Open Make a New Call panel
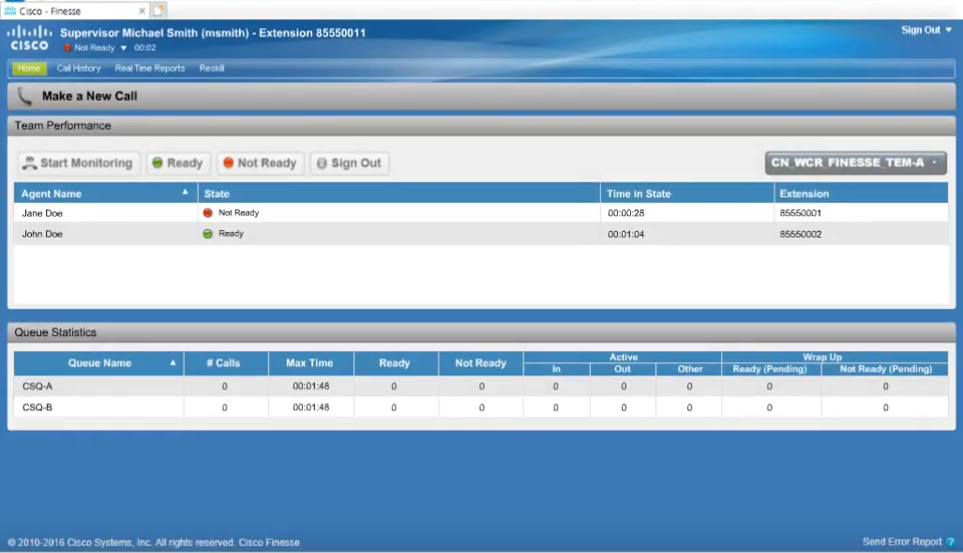 482,96
